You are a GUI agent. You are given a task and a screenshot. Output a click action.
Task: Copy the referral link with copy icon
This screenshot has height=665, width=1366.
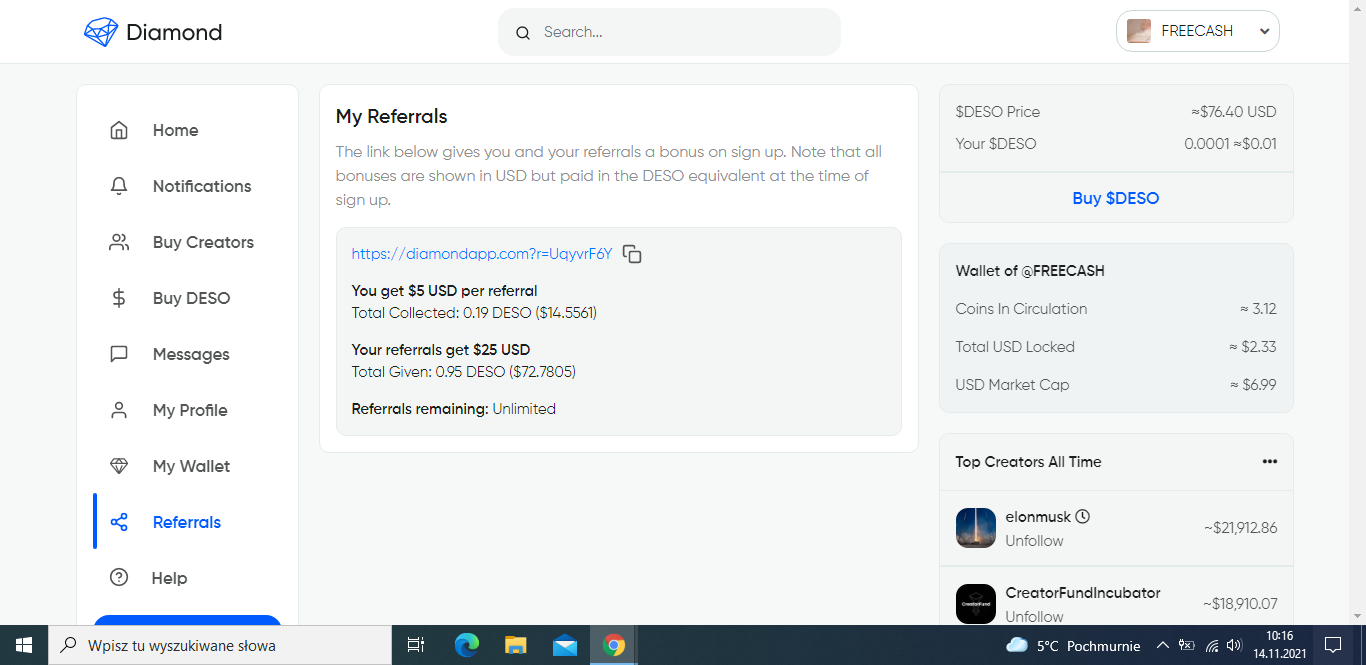pos(632,254)
